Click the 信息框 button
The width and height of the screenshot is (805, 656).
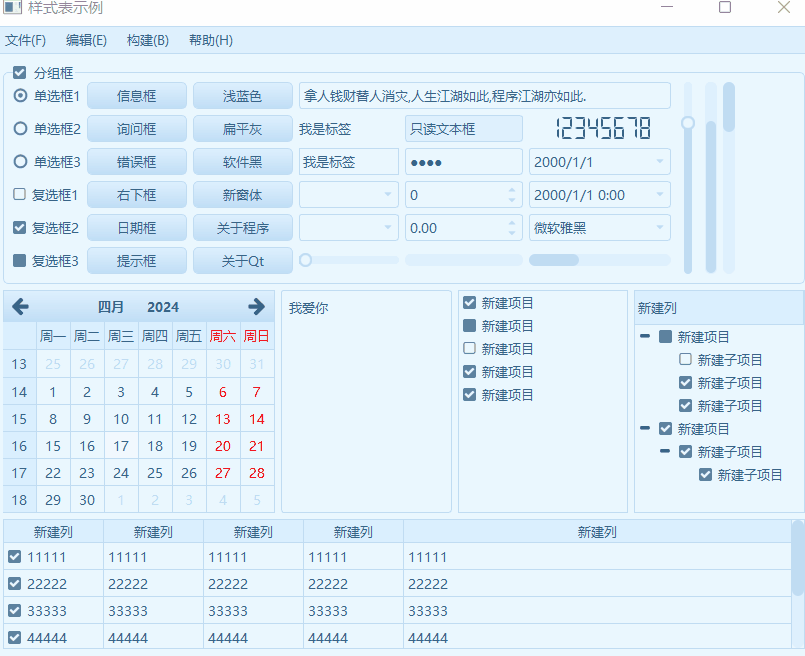pyautogui.click(x=137, y=95)
